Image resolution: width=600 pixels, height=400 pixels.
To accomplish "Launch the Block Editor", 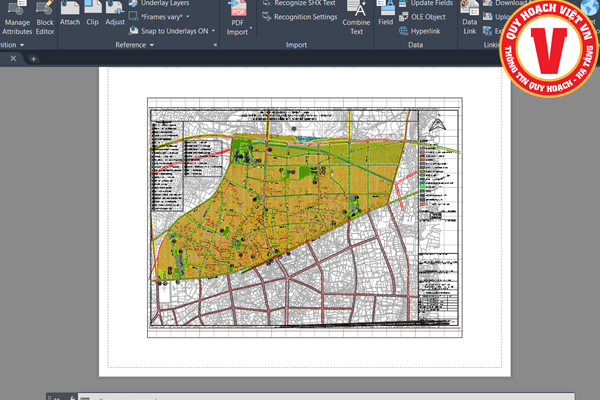I will pos(45,20).
